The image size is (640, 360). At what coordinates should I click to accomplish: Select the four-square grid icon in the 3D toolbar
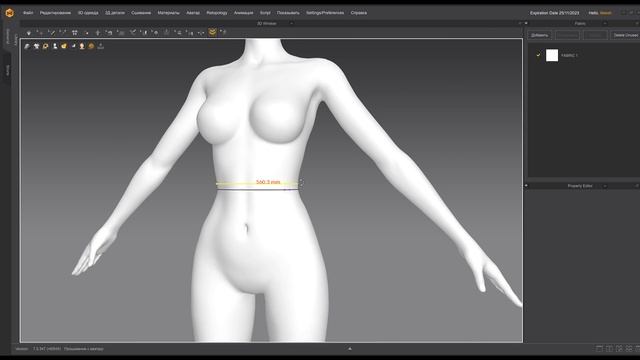click(75, 32)
